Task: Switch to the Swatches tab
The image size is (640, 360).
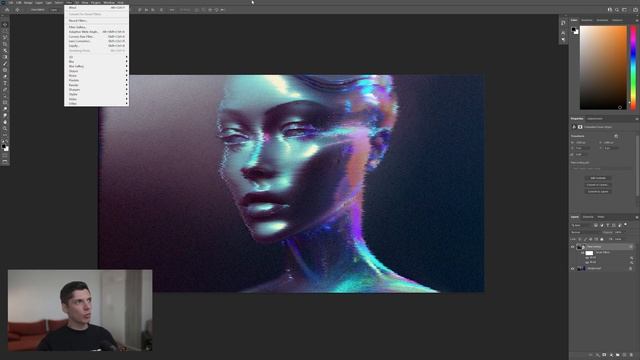Action: click(x=587, y=20)
